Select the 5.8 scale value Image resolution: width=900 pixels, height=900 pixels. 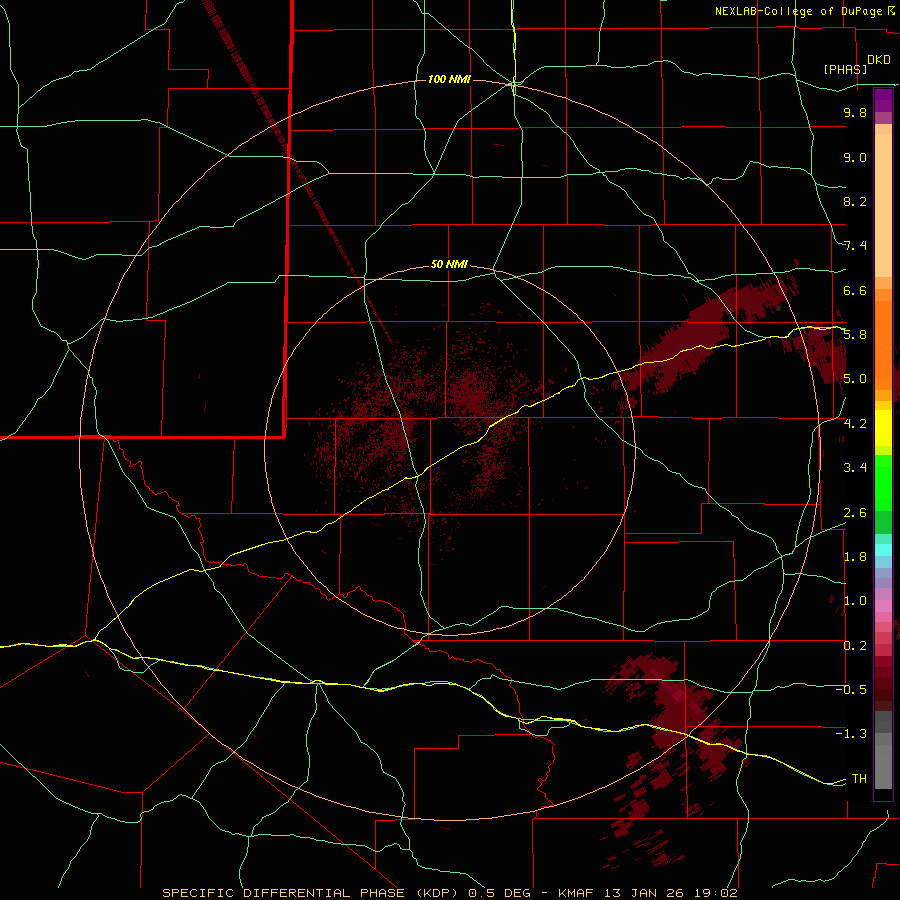(855, 335)
